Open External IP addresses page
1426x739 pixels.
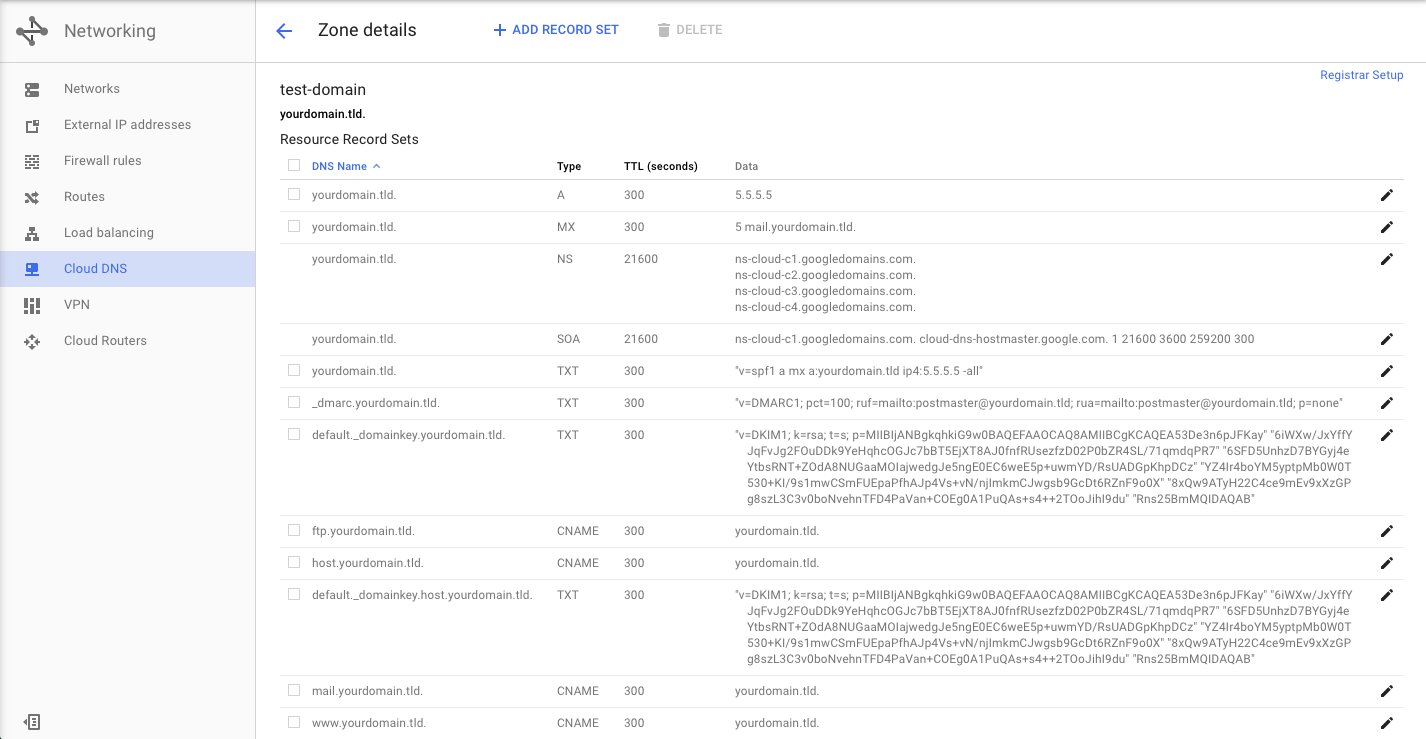click(127, 125)
